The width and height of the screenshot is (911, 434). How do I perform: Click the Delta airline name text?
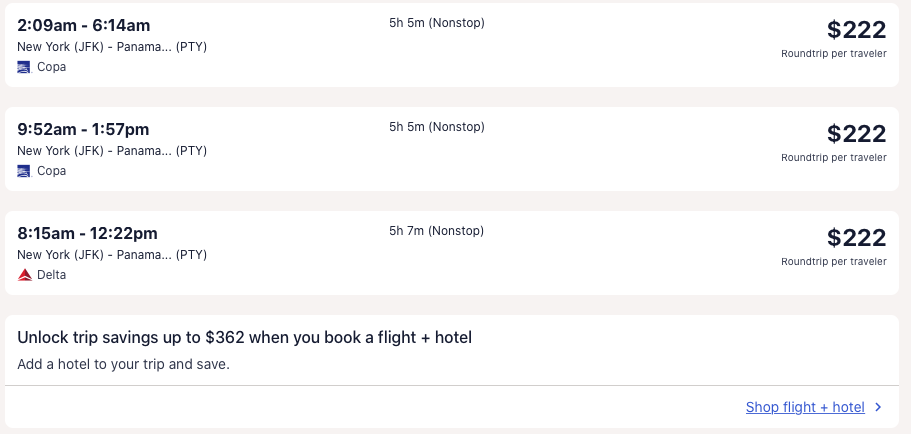tap(51, 275)
